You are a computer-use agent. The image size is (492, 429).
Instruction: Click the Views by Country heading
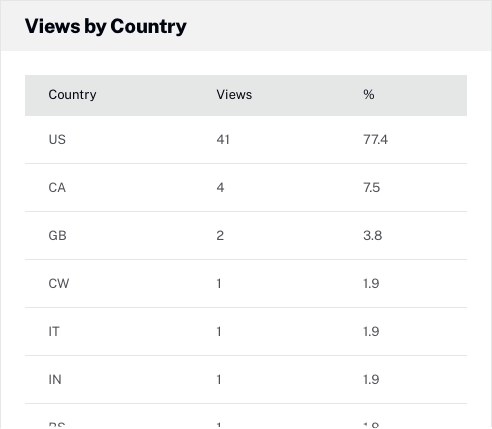[x=106, y=27]
